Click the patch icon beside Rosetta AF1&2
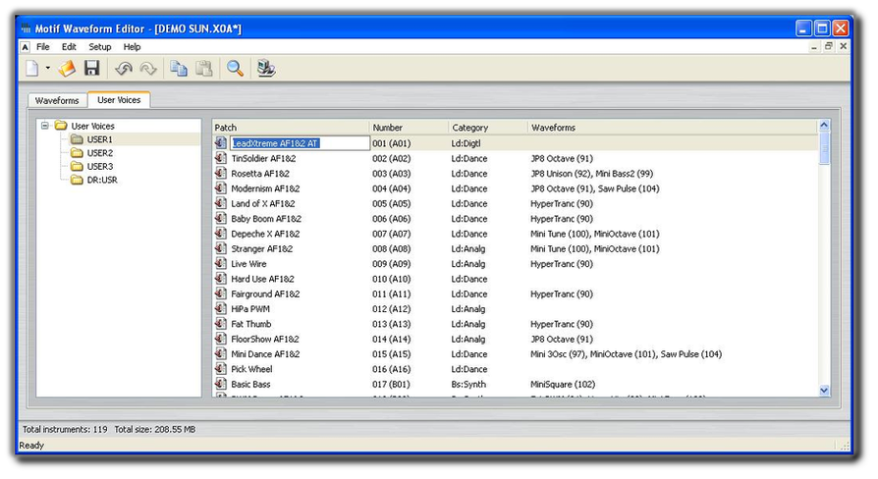Image resolution: width=878 pixels, height=479 pixels. (221, 174)
